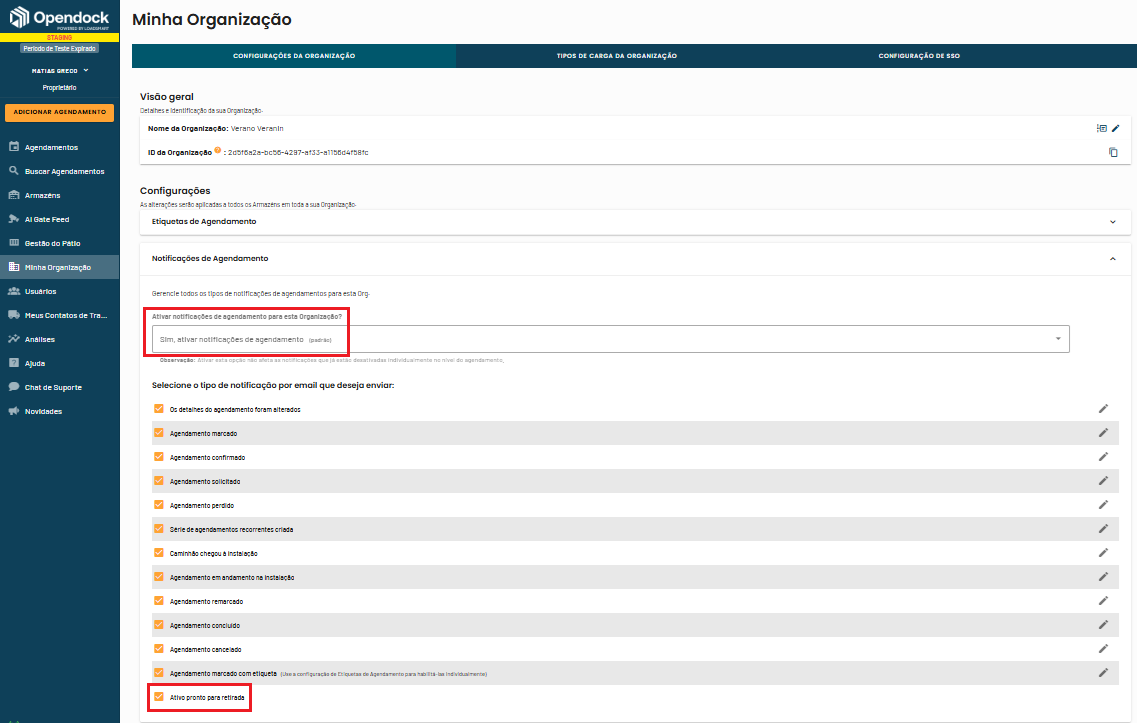This screenshot has width=1137, height=723.
Task: Switch to Configuração de SSO tab
Action: 919,56
